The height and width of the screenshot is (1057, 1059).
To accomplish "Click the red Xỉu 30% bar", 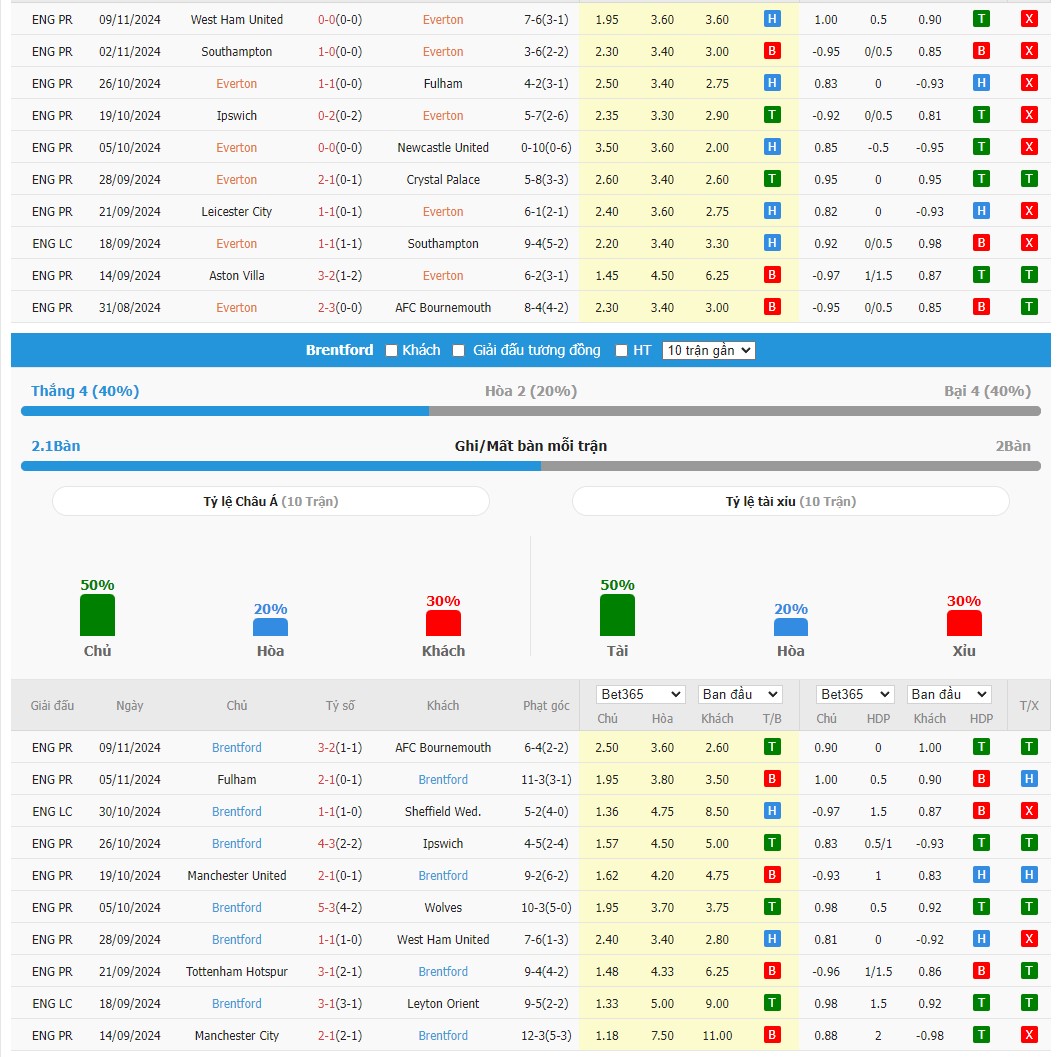I will 964,623.
